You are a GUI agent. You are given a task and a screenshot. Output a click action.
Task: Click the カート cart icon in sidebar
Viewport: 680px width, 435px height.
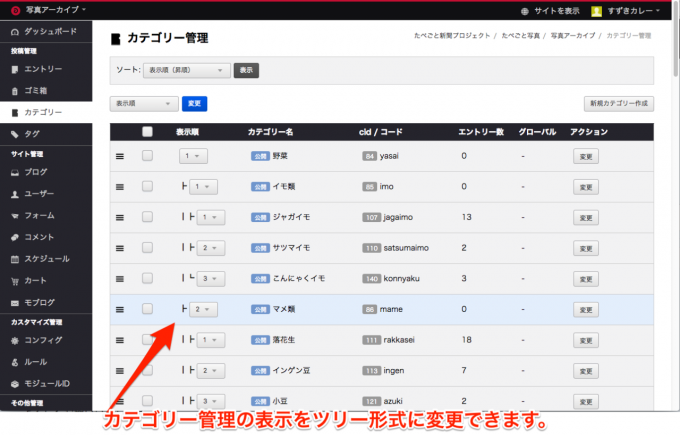pyautogui.click(x=14, y=281)
